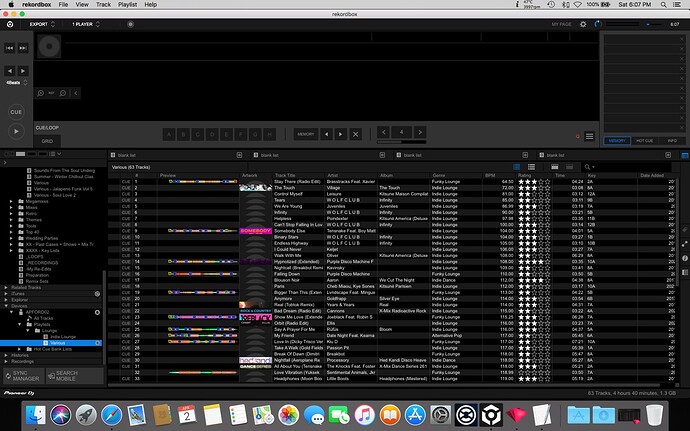The image size is (690, 431).
Task: Click the CUE button on the player
Action: pyautogui.click(x=16, y=113)
